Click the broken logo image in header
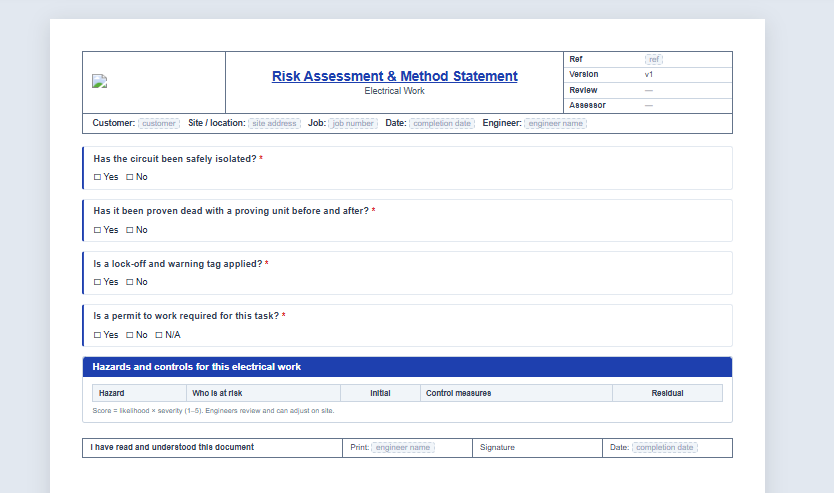The image size is (834, 493). pos(99,81)
